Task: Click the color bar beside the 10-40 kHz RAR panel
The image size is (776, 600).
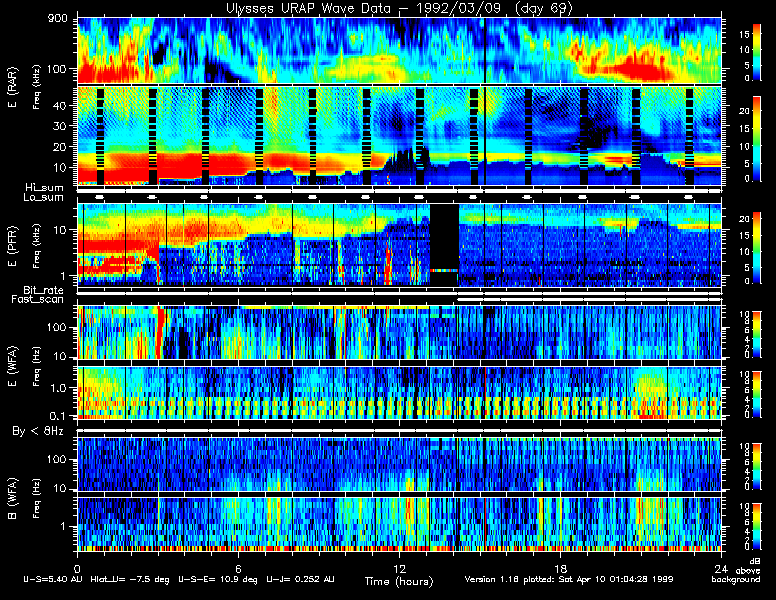Action: point(757,139)
